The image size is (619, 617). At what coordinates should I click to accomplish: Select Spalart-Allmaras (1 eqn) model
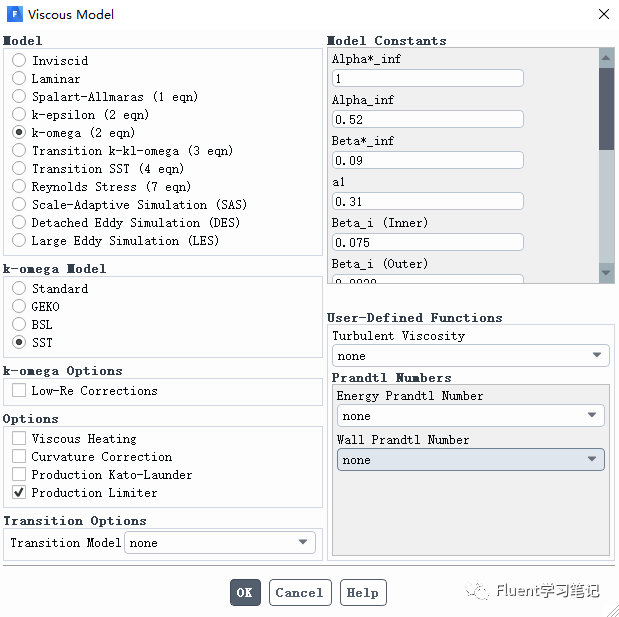19,97
